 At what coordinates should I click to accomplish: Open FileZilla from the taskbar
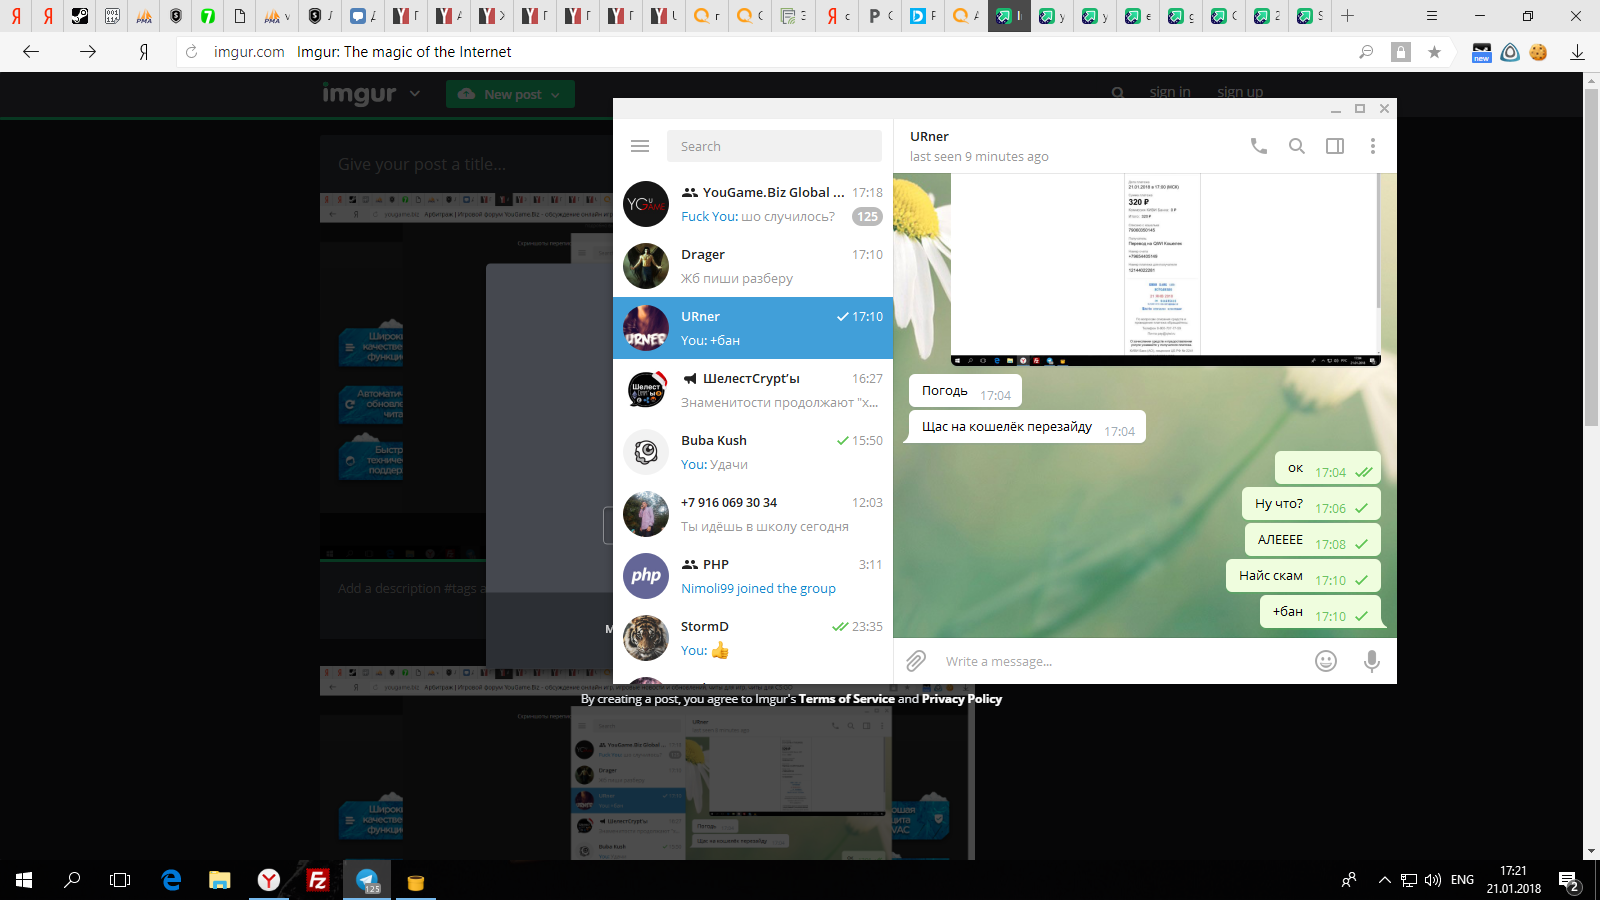tap(318, 880)
